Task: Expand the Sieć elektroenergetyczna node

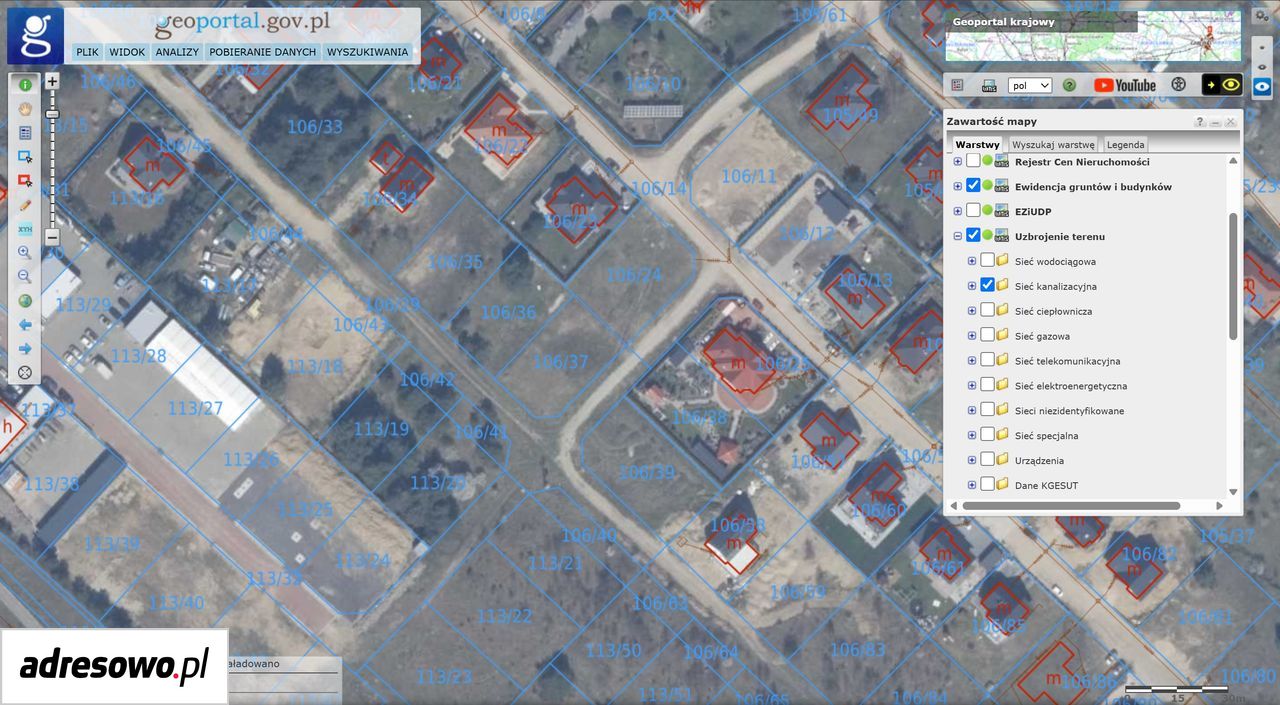Action: click(972, 386)
